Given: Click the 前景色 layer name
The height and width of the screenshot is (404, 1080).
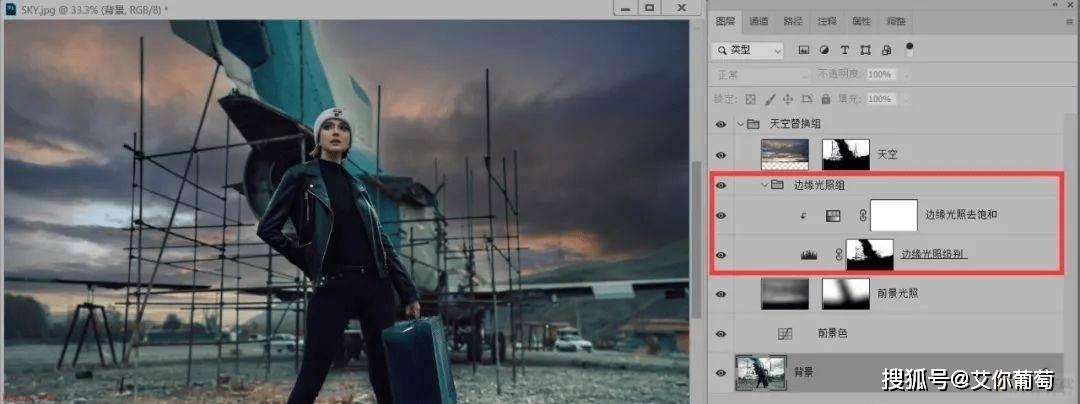Looking at the screenshot, I should point(832,334).
